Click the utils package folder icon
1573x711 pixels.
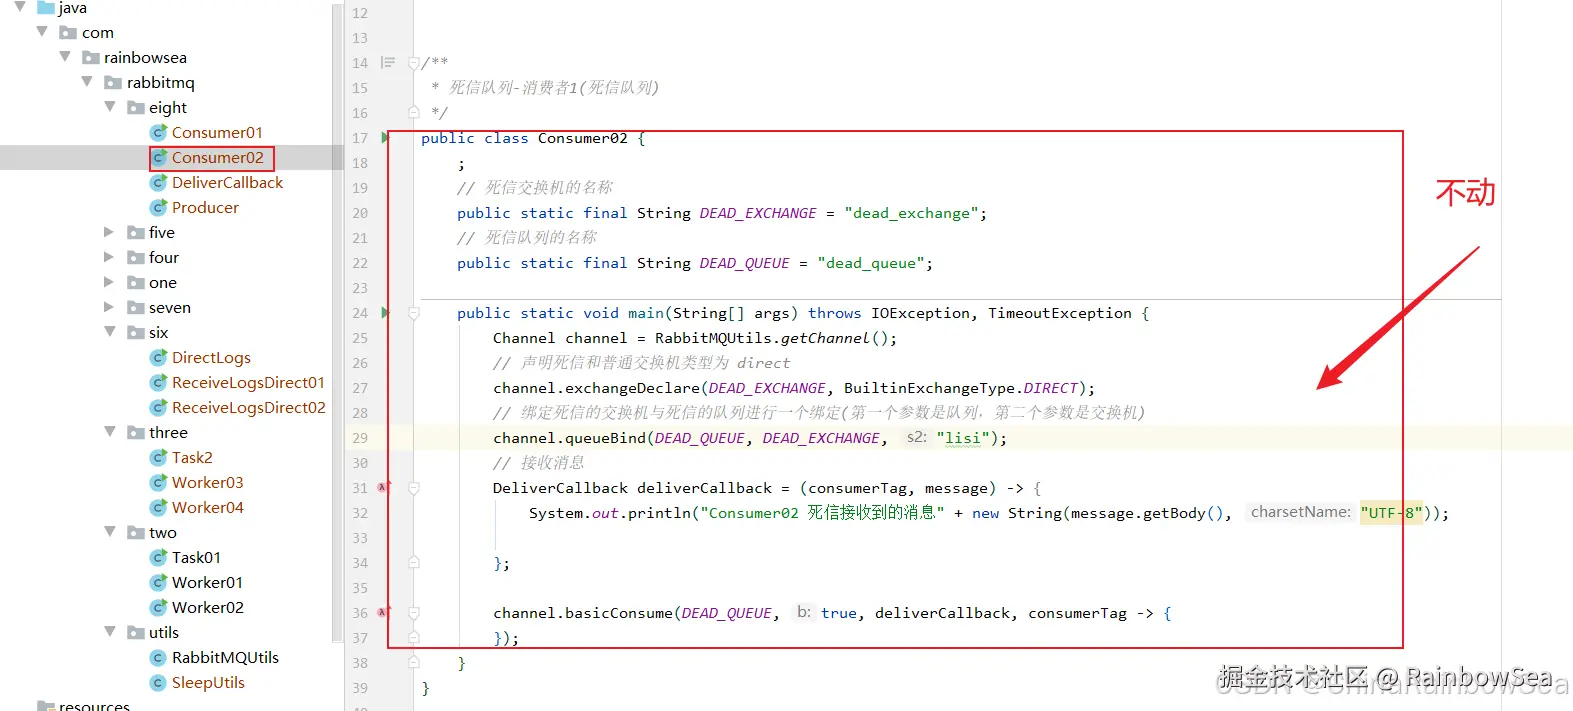click(136, 632)
